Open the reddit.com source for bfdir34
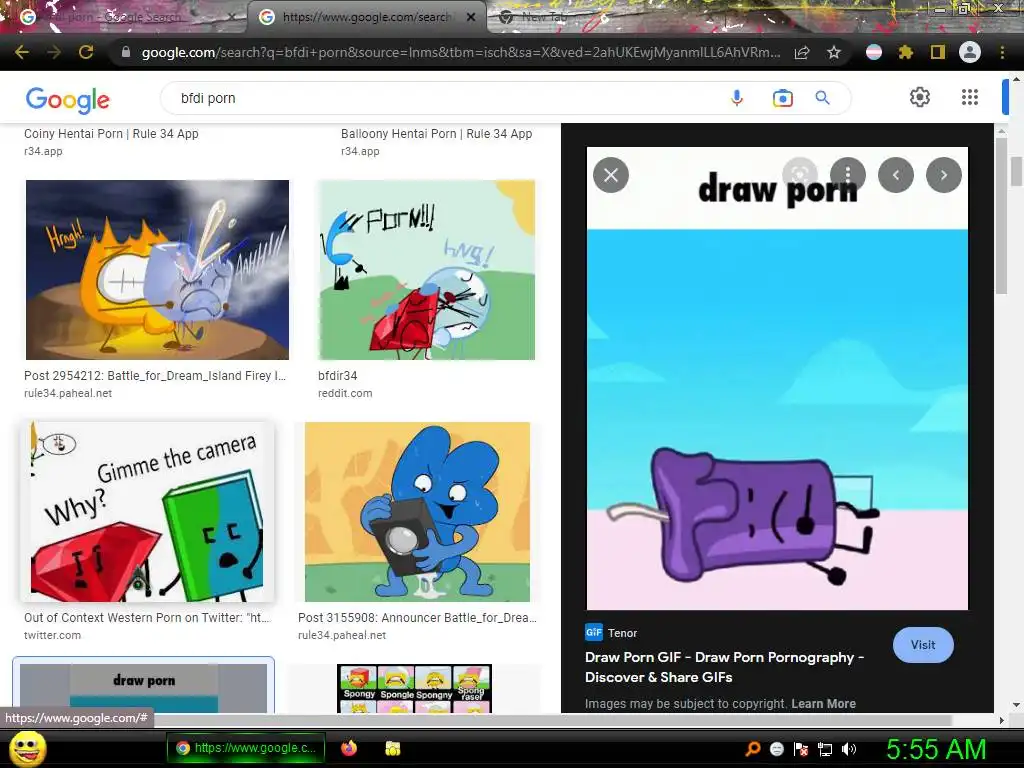 (x=345, y=393)
